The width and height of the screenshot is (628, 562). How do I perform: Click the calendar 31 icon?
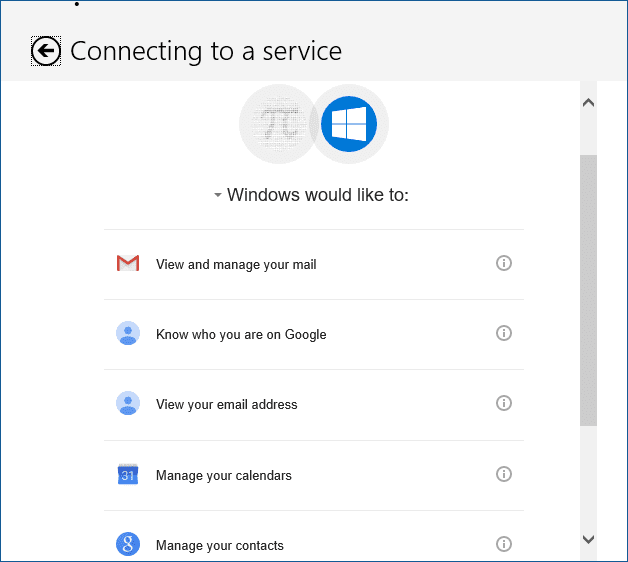click(128, 474)
